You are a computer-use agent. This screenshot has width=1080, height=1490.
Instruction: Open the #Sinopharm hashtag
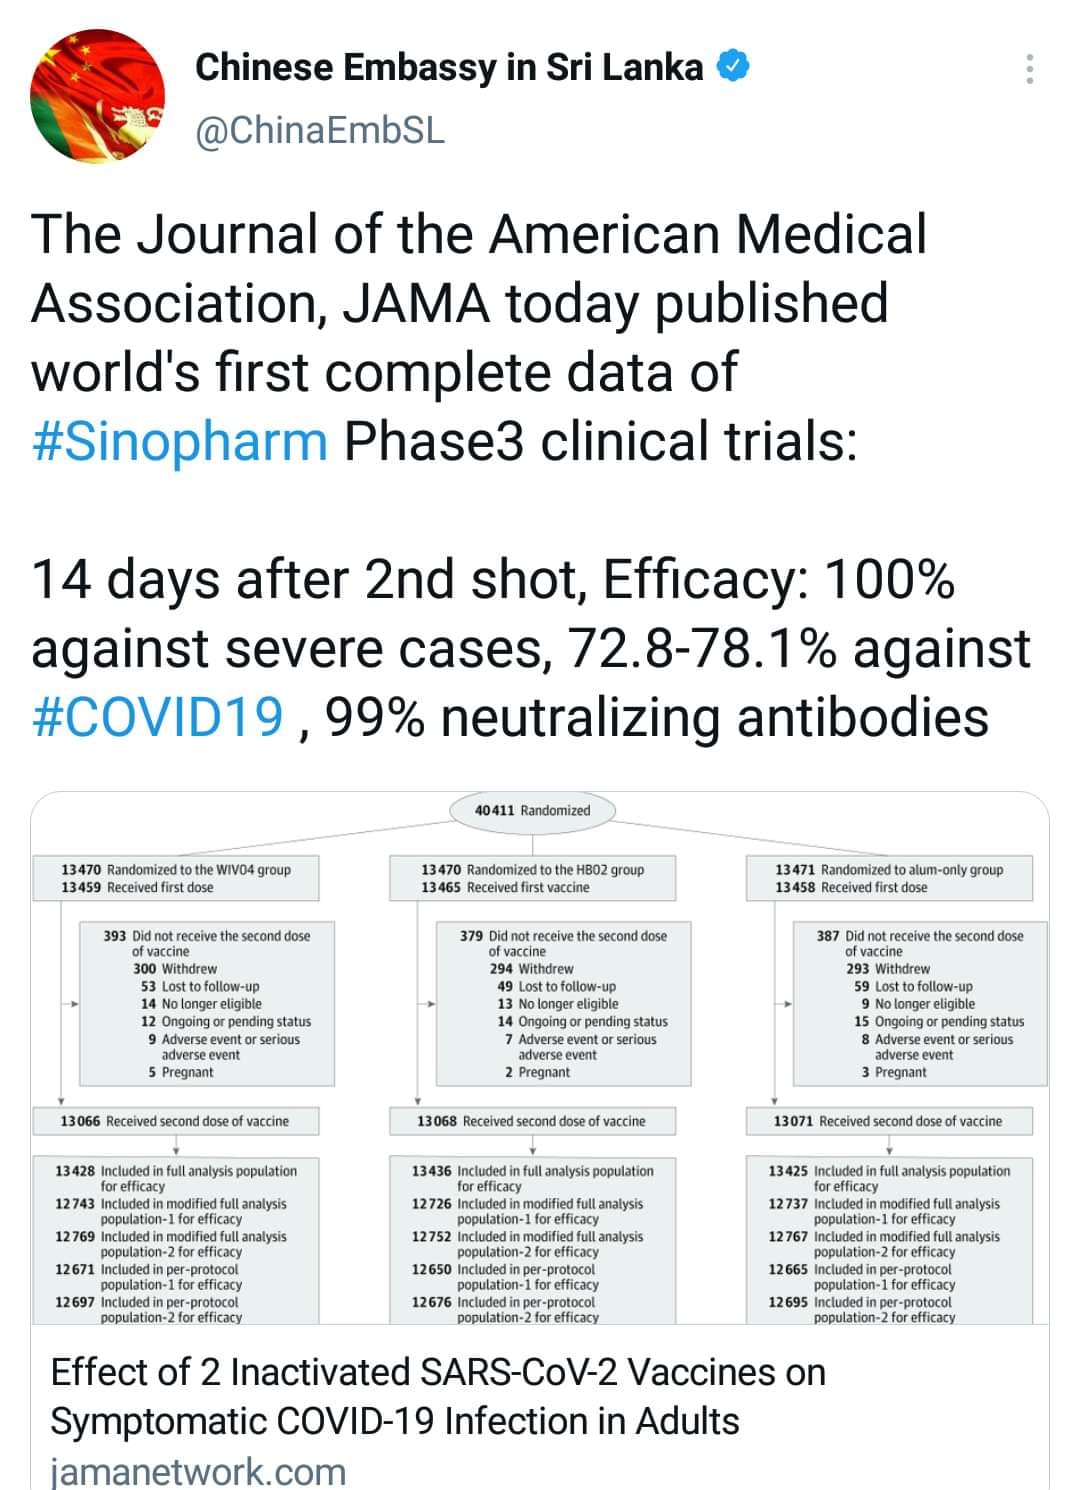pyautogui.click(x=180, y=441)
